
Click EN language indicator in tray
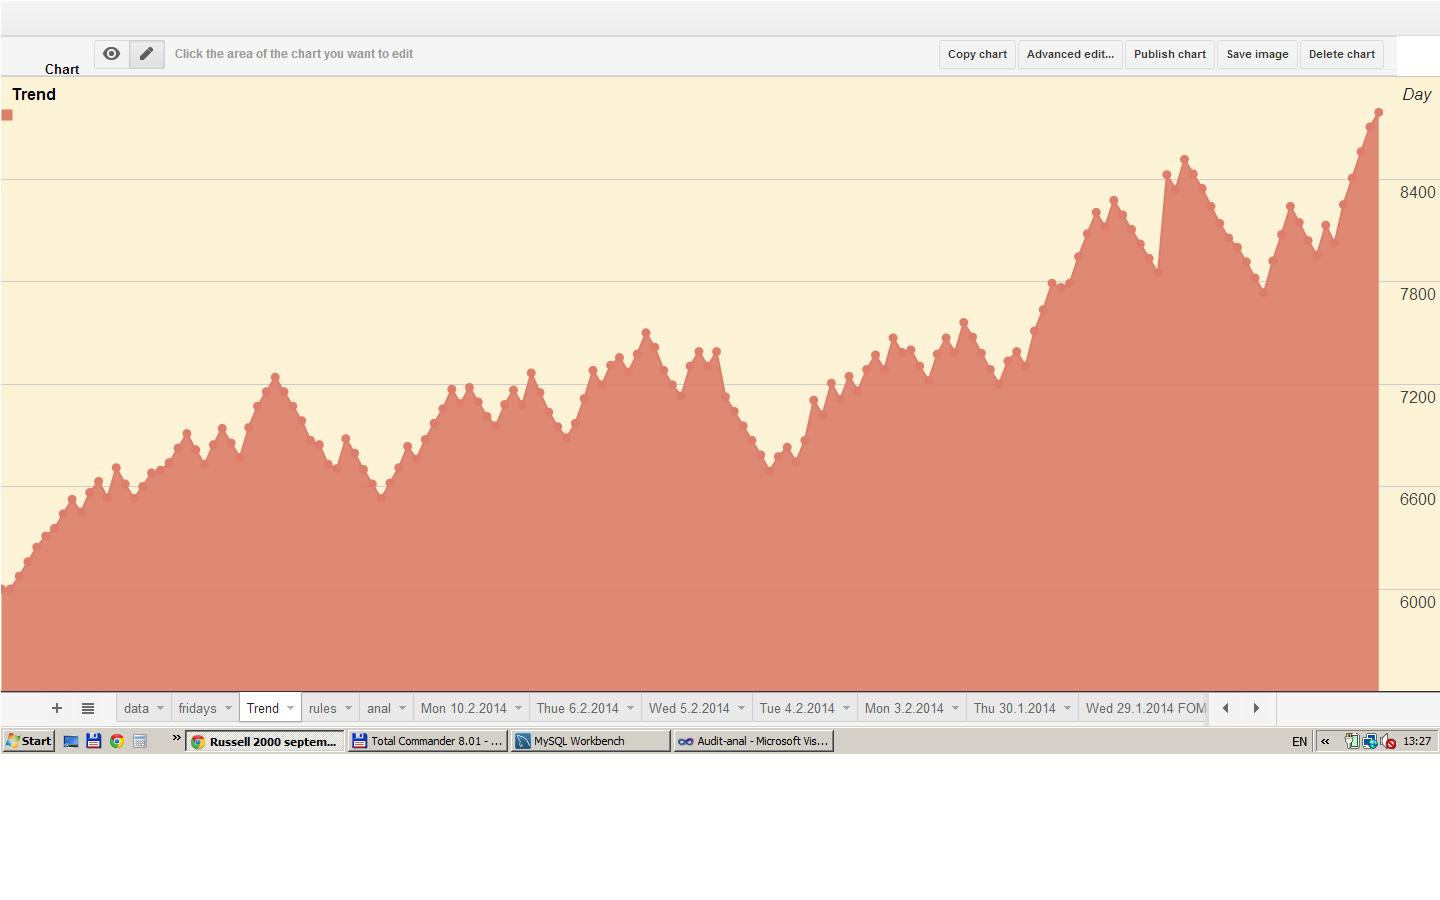click(1299, 741)
